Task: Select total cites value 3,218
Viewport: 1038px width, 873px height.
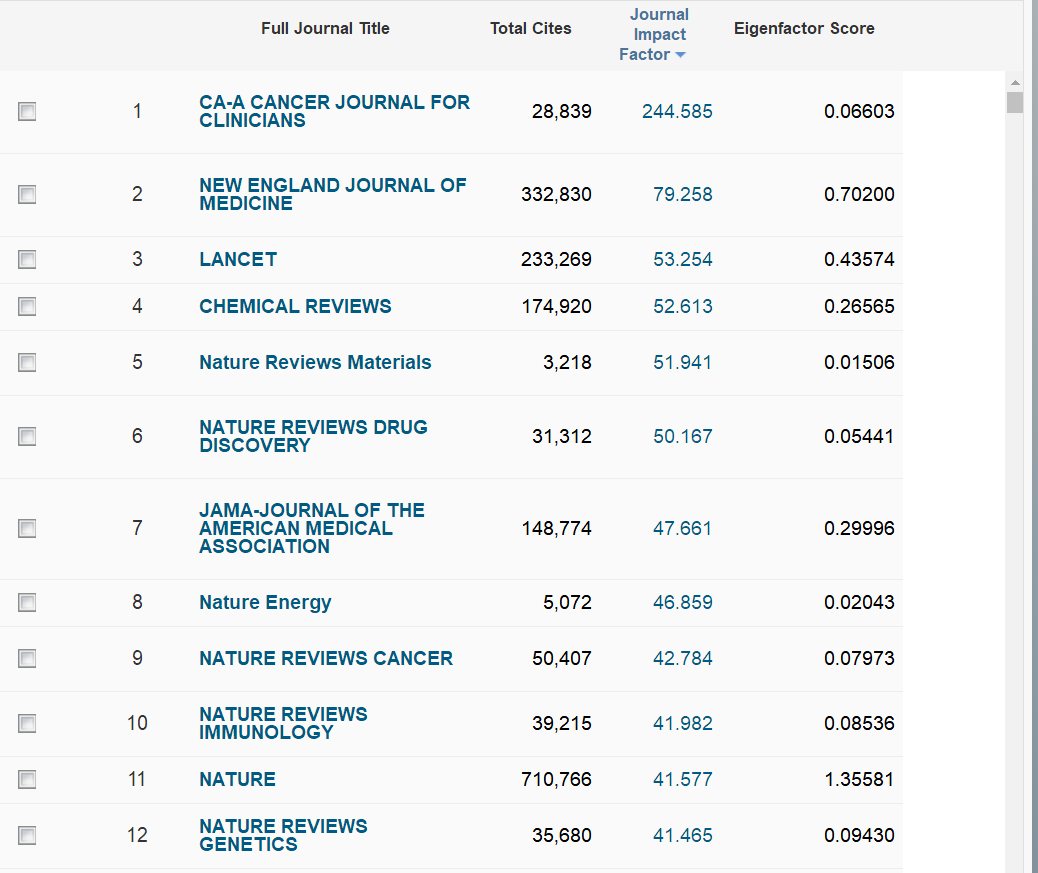Action: click(567, 363)
